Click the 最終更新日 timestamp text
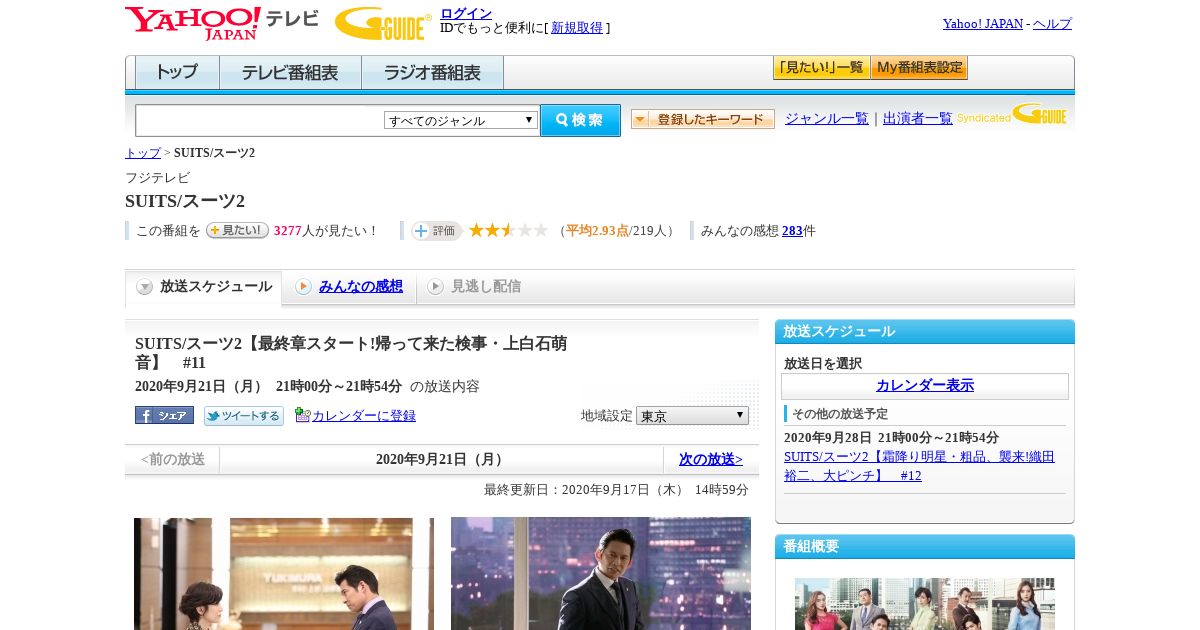Viewport: 1200px width, 630px height. pos(616,490)
